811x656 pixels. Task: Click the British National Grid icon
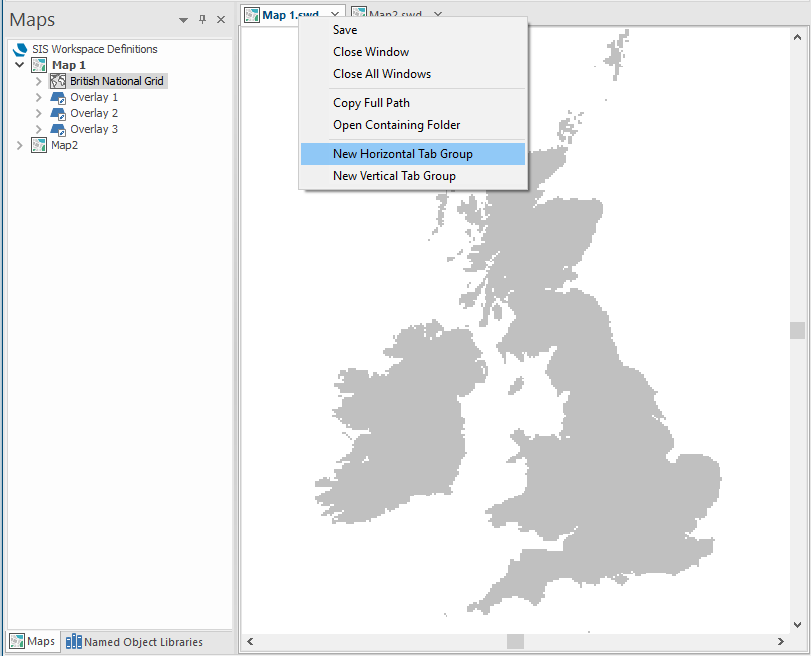[x=58, y=81]
